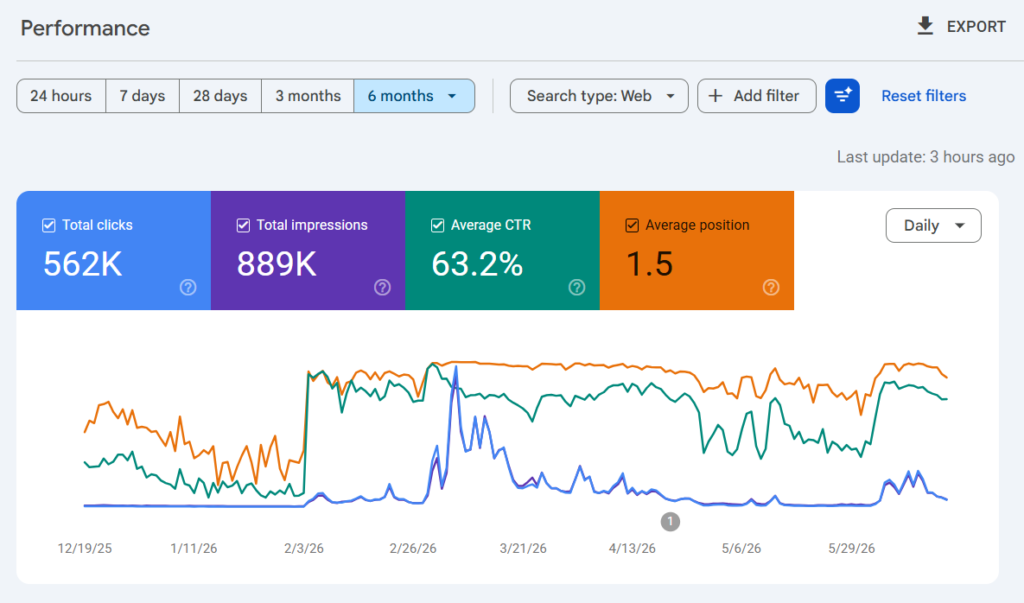
Task: Select the 6 months date range
Action: click(x=414, y=96)
